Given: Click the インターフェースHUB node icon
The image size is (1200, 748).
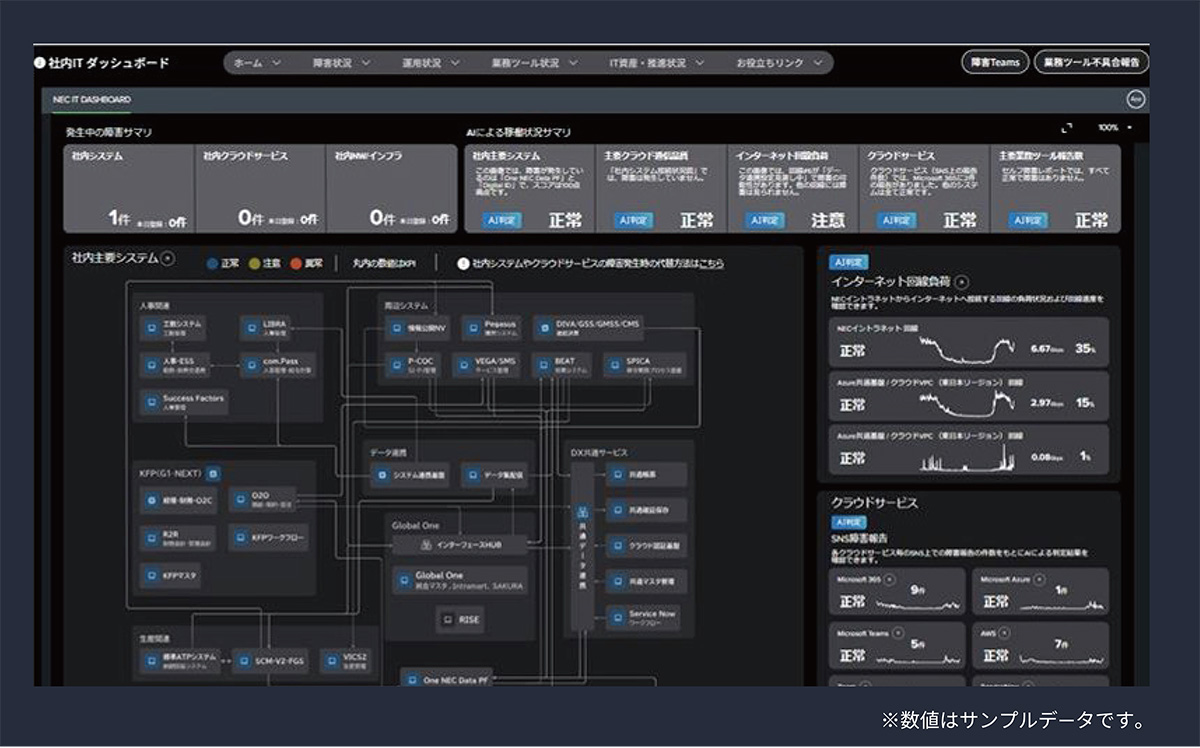Looking at the screenshot, I should (x=427, y=545).
